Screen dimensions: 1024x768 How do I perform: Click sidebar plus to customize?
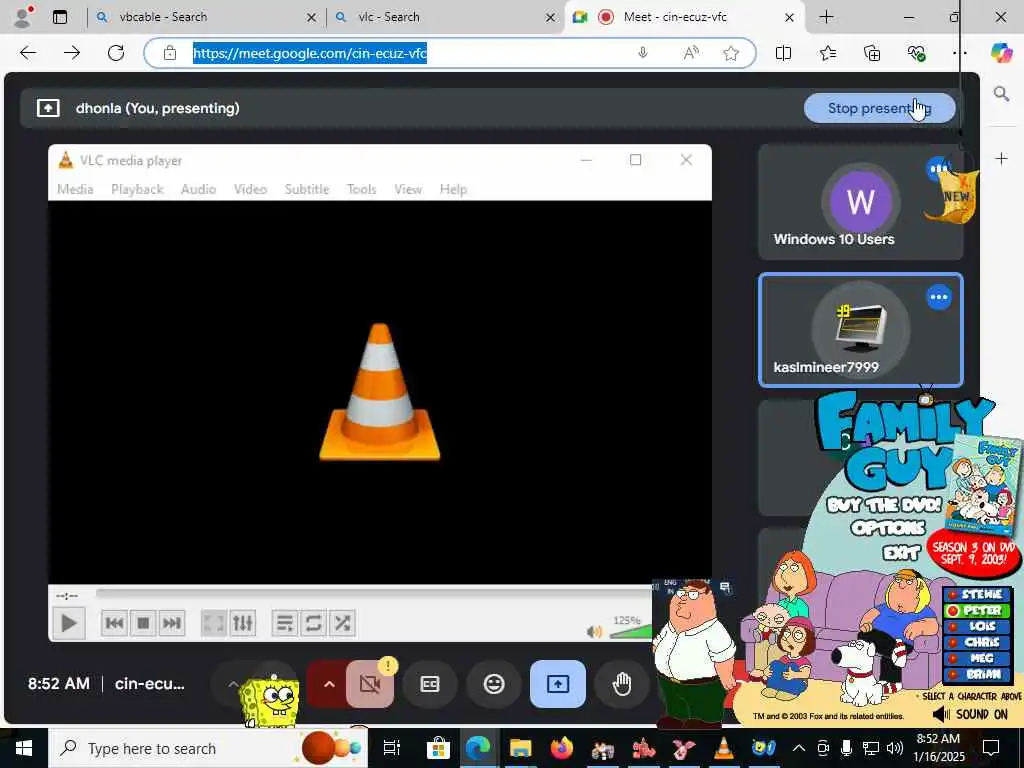(x=1001, y=159)
